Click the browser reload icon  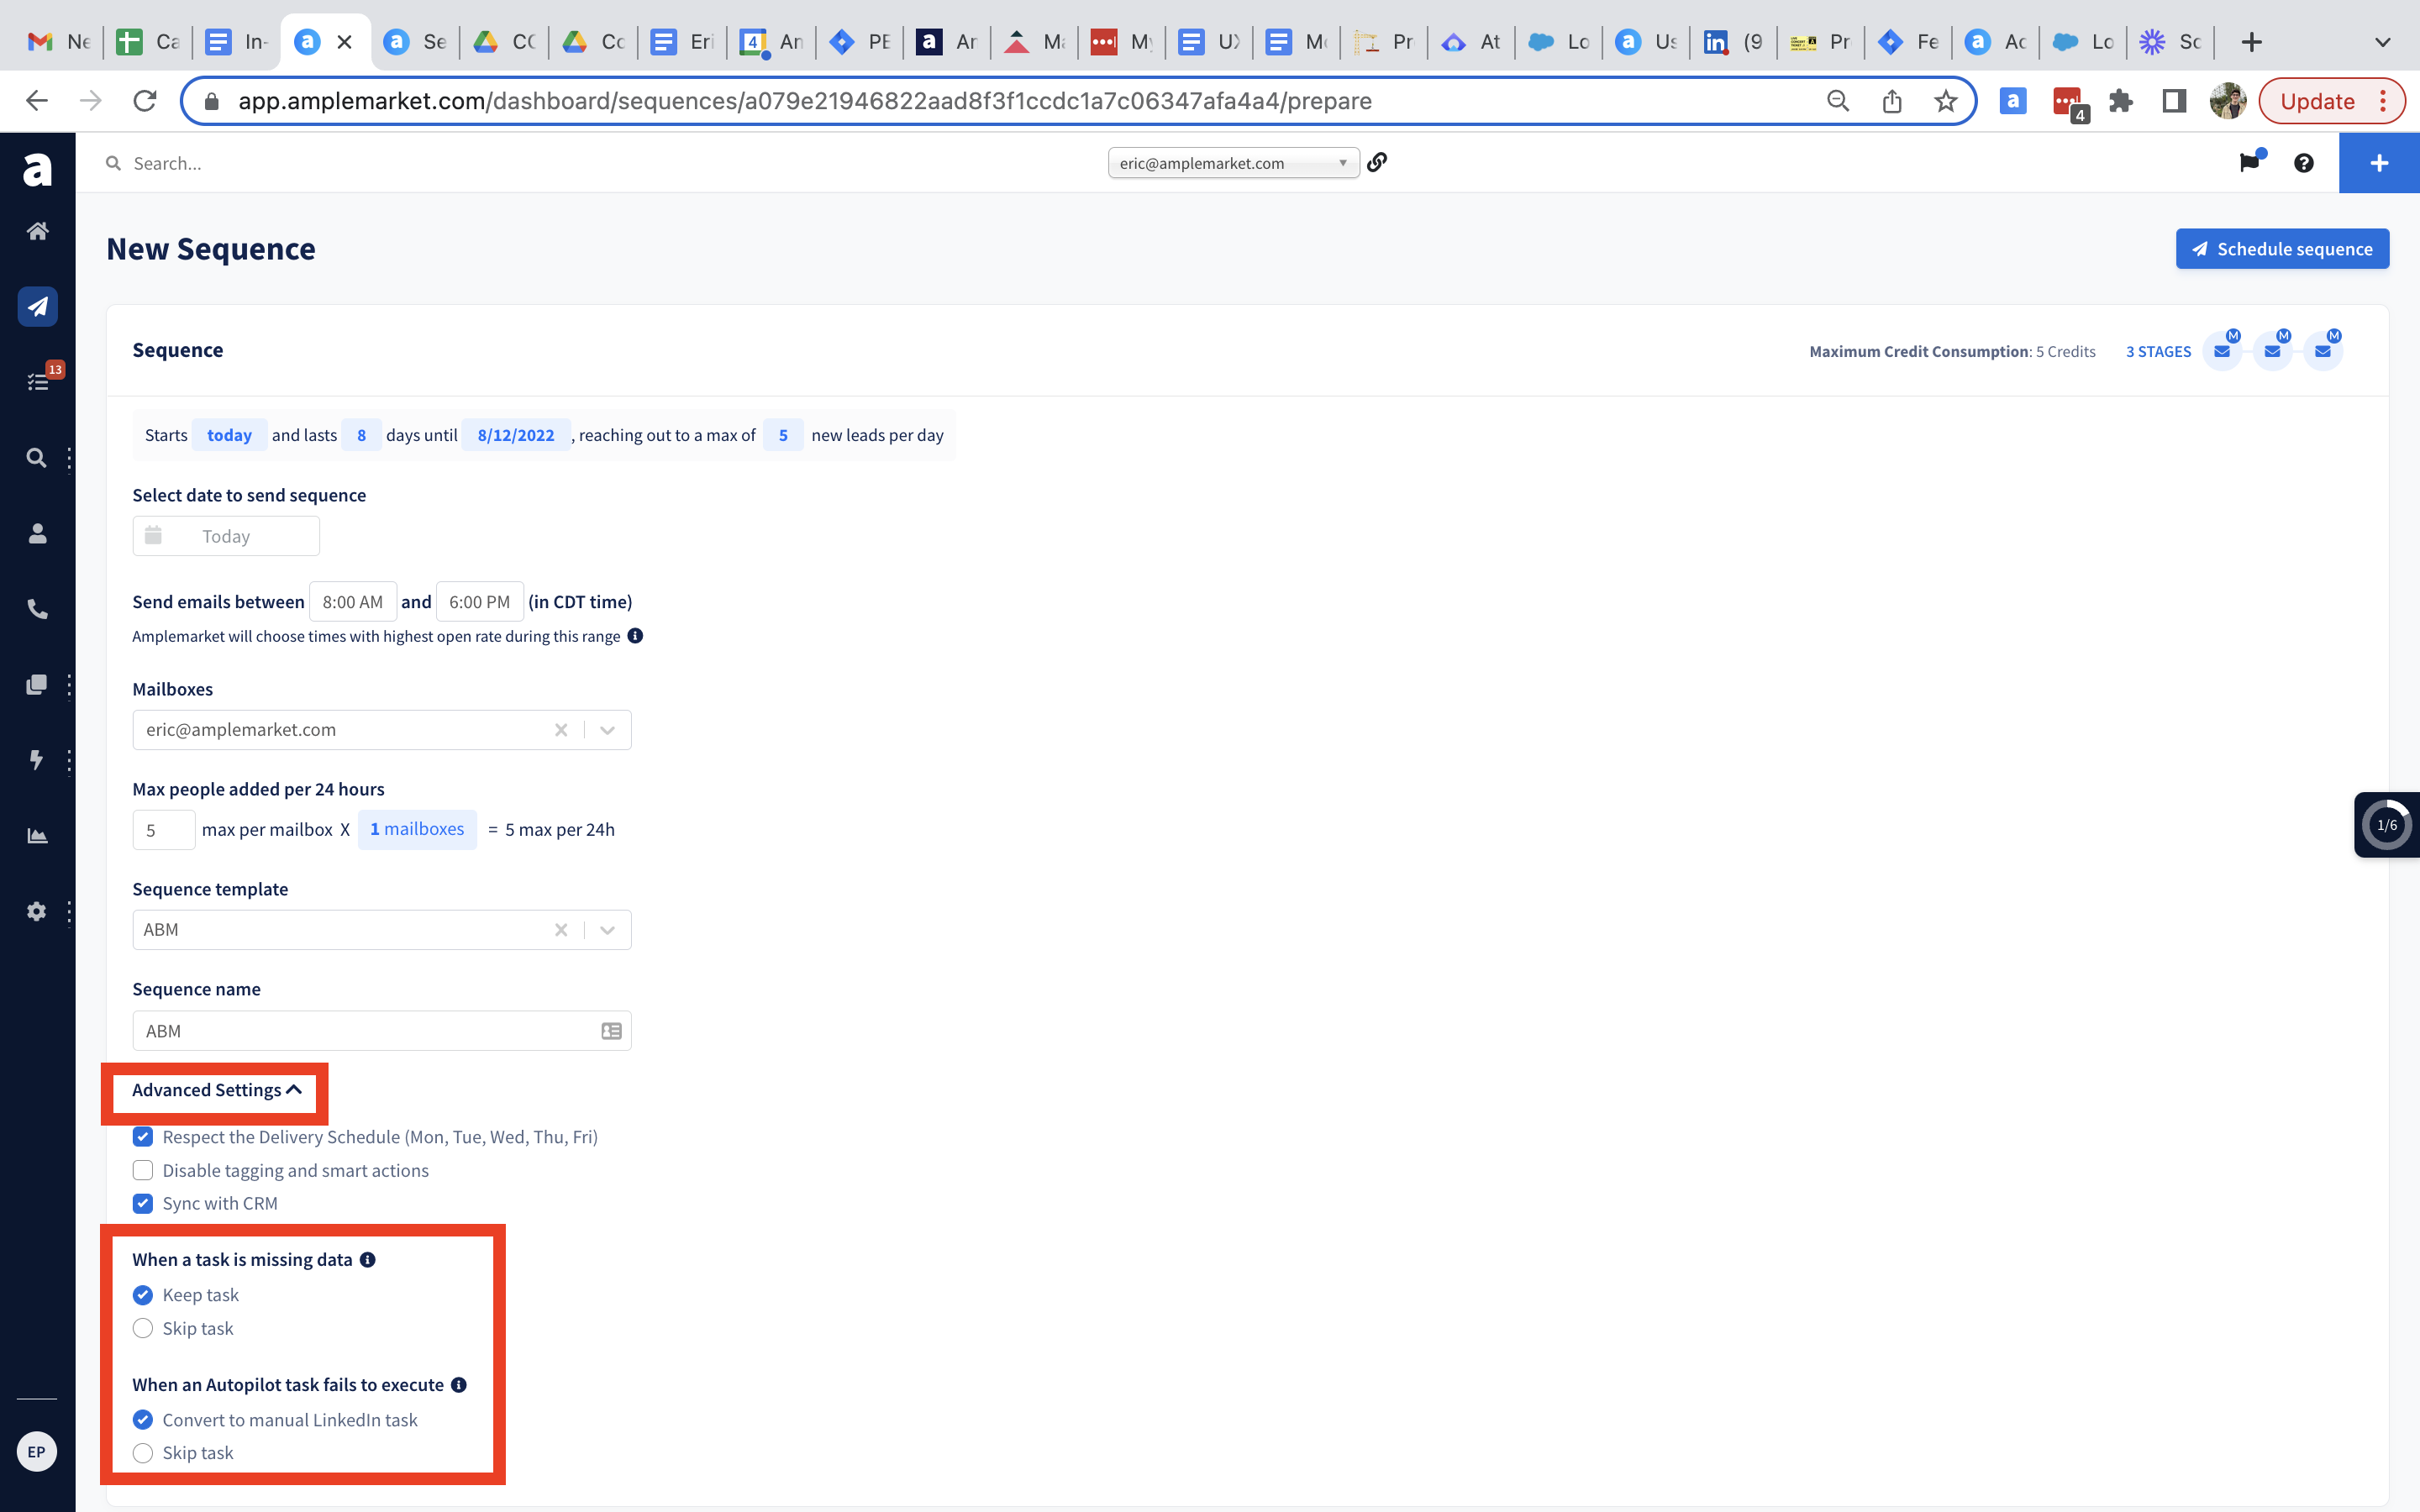[x=145, y=101]
